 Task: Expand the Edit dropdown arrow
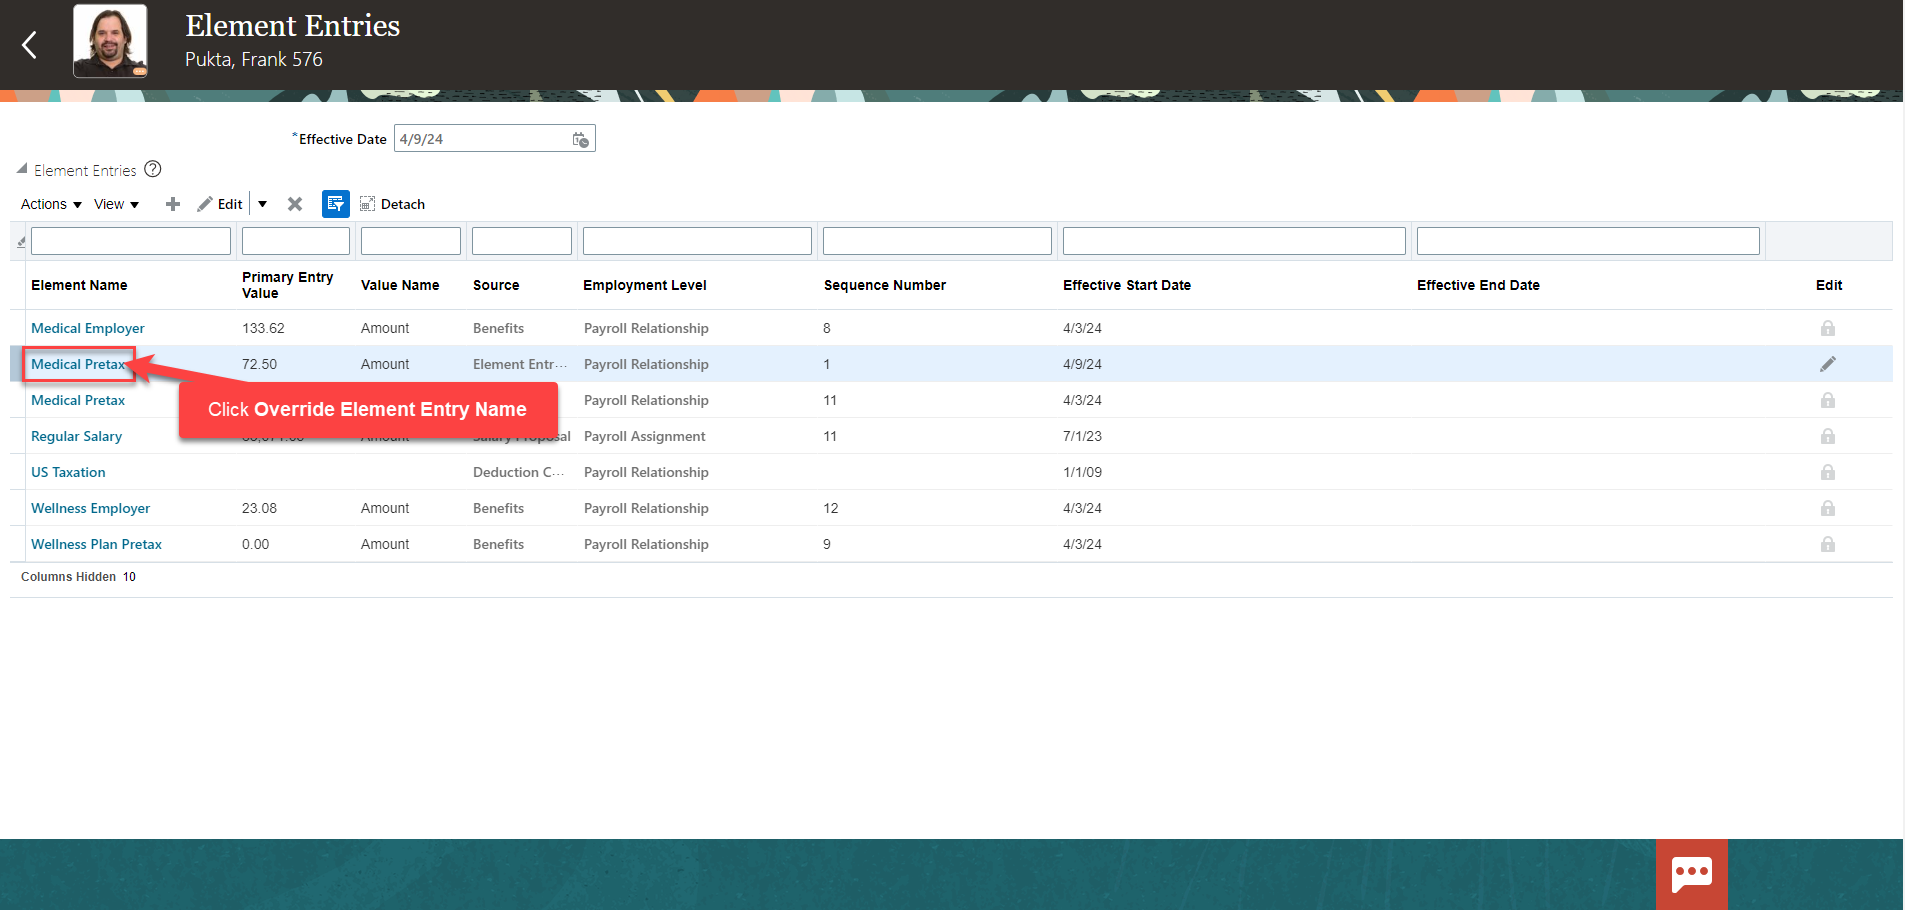tap(262, 204)
